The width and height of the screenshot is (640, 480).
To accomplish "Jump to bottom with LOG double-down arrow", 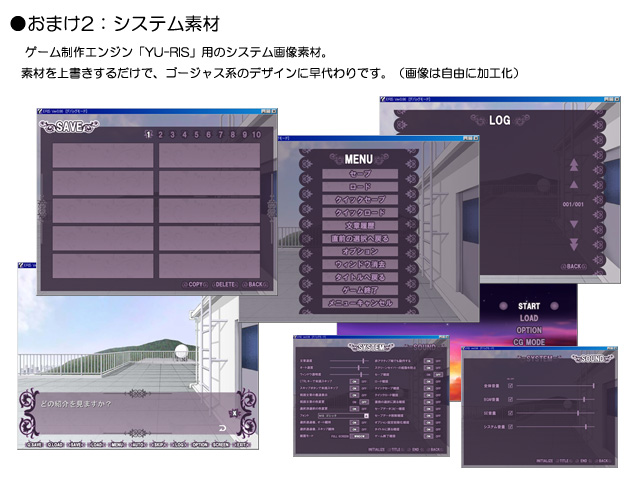I will (x=574, y=244).
